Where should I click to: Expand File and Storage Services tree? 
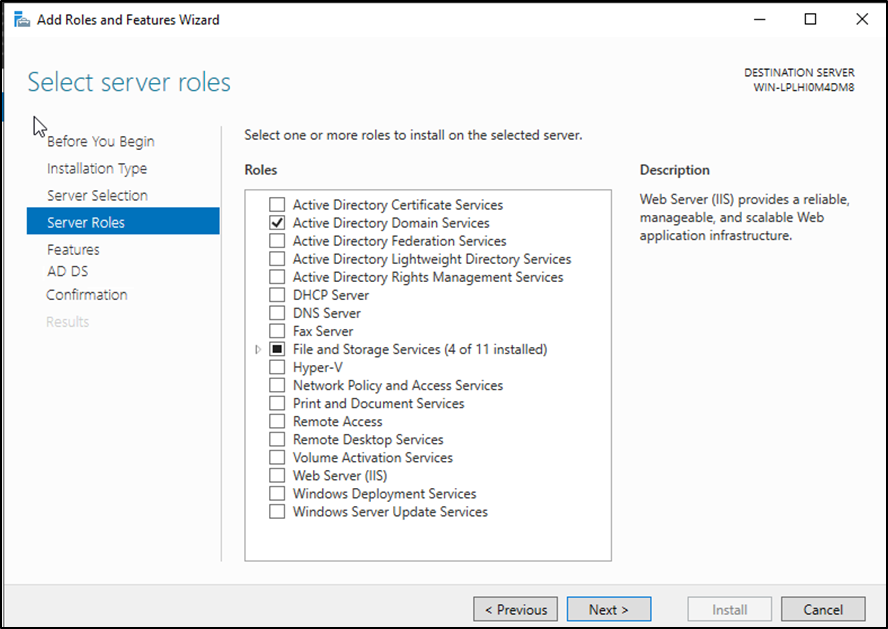click(258, 350)
